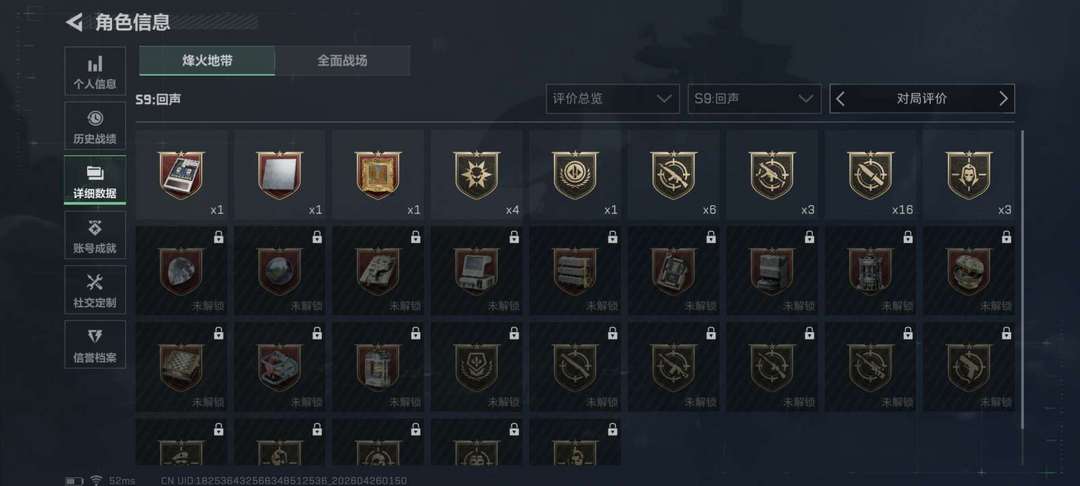1080x486 pixels.
Task: Switch to the 全面战场 tab
Action: tap(342, 61)
